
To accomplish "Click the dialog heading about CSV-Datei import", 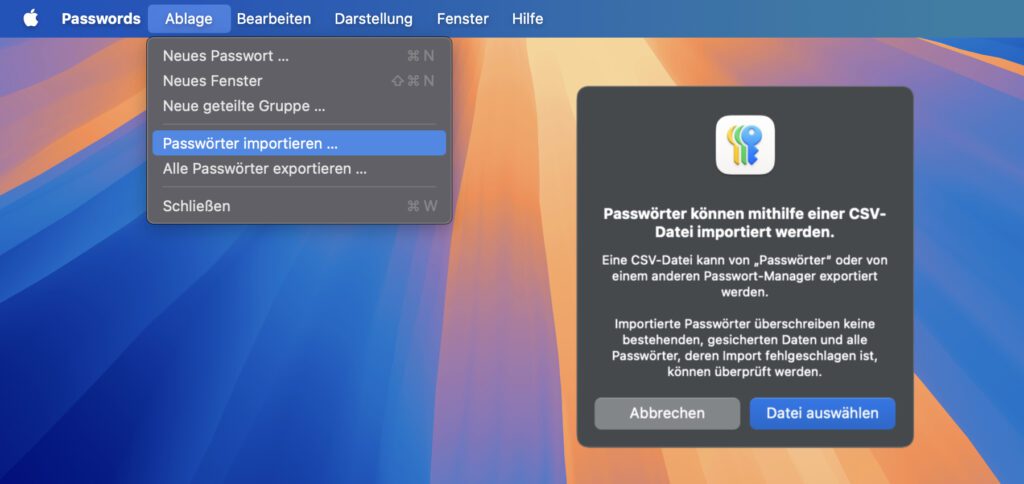I will [745, 223].
